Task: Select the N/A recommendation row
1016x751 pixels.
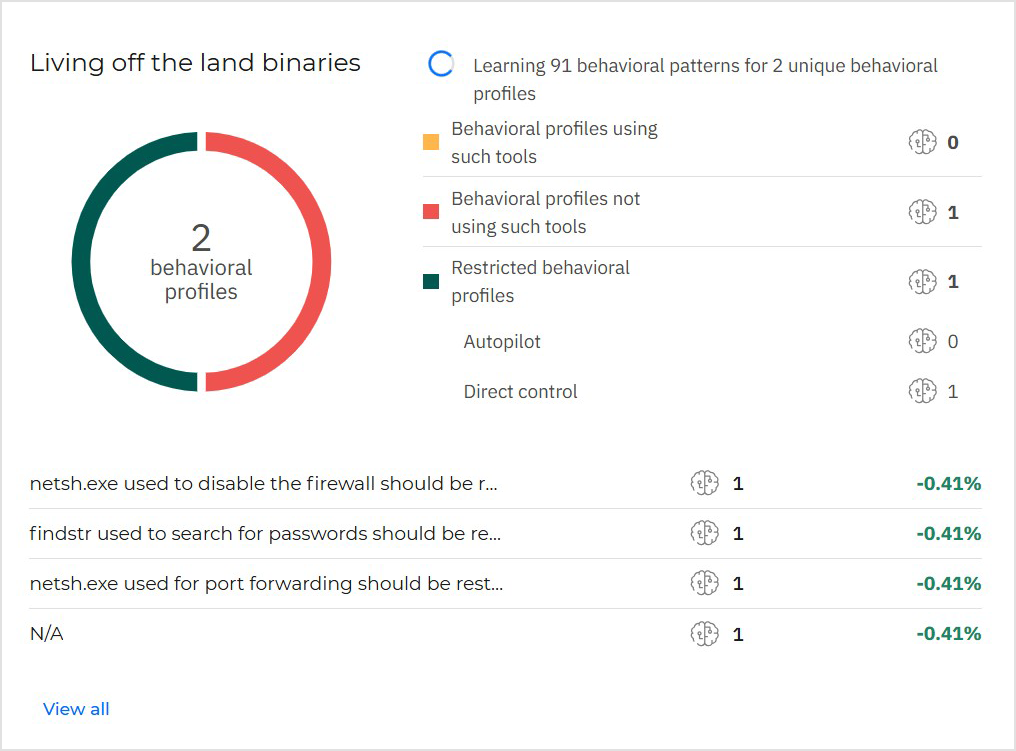Action: pos(47,633)
